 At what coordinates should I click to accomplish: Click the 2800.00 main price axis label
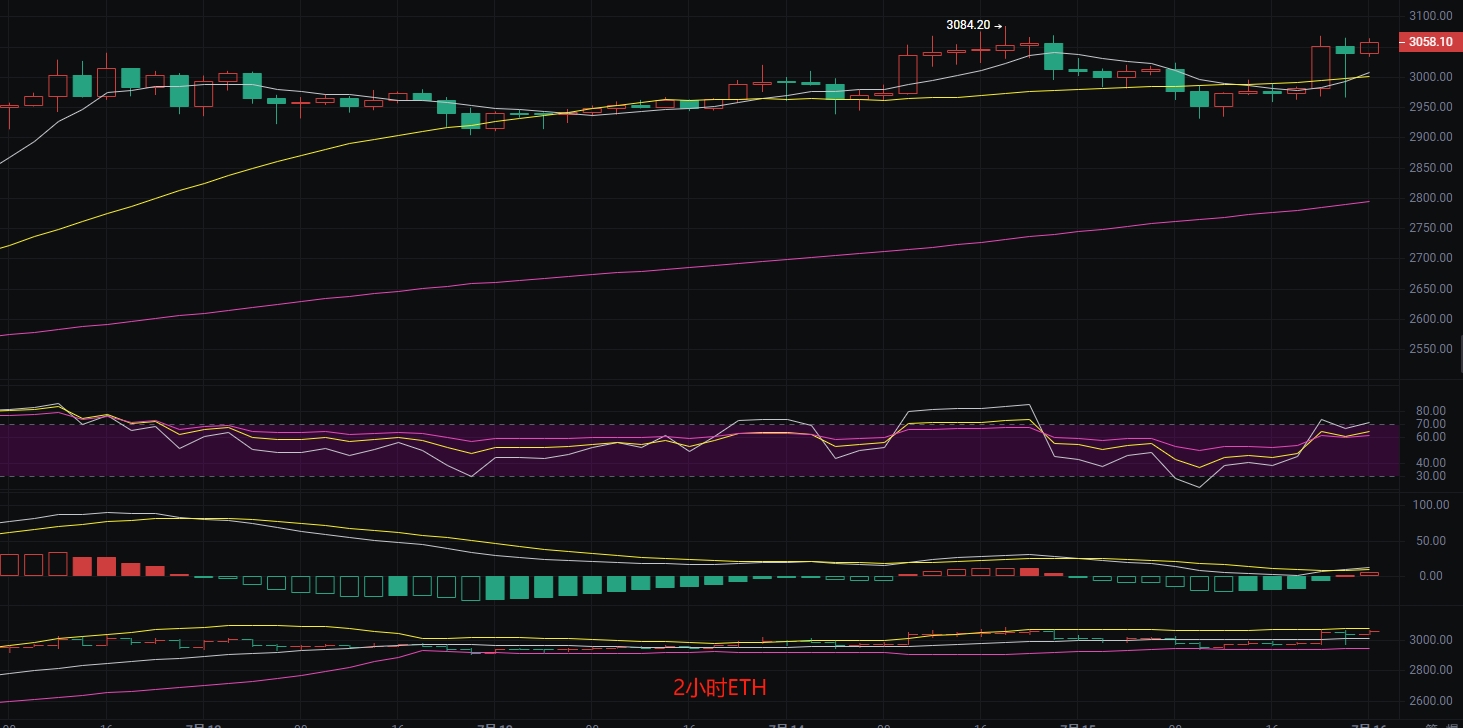1430,198
